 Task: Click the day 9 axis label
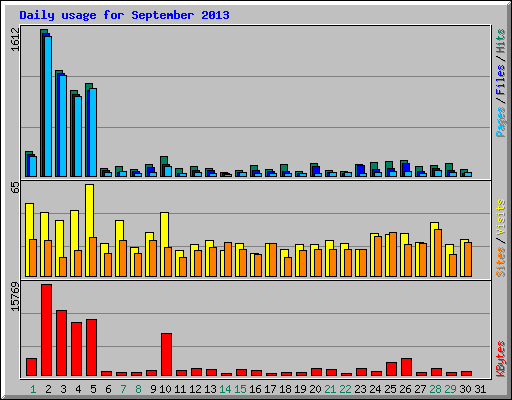153,389
